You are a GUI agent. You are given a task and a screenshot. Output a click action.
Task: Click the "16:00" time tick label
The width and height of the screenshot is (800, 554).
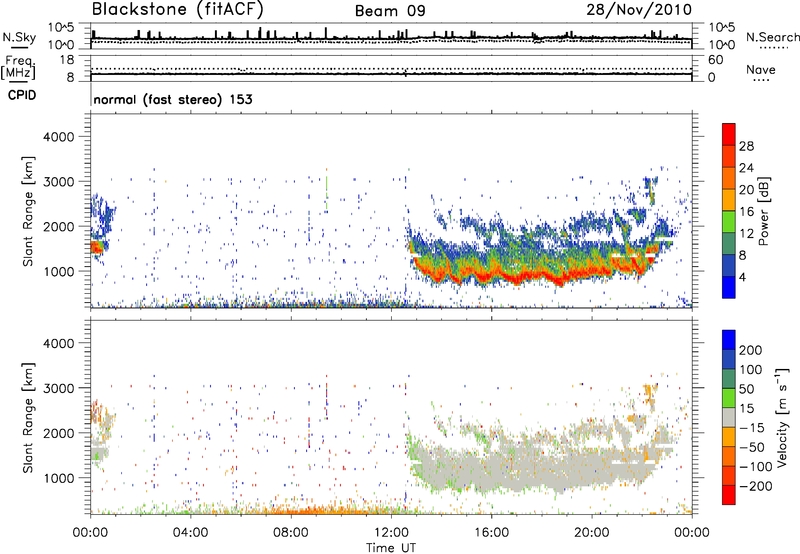coord(491,533)
